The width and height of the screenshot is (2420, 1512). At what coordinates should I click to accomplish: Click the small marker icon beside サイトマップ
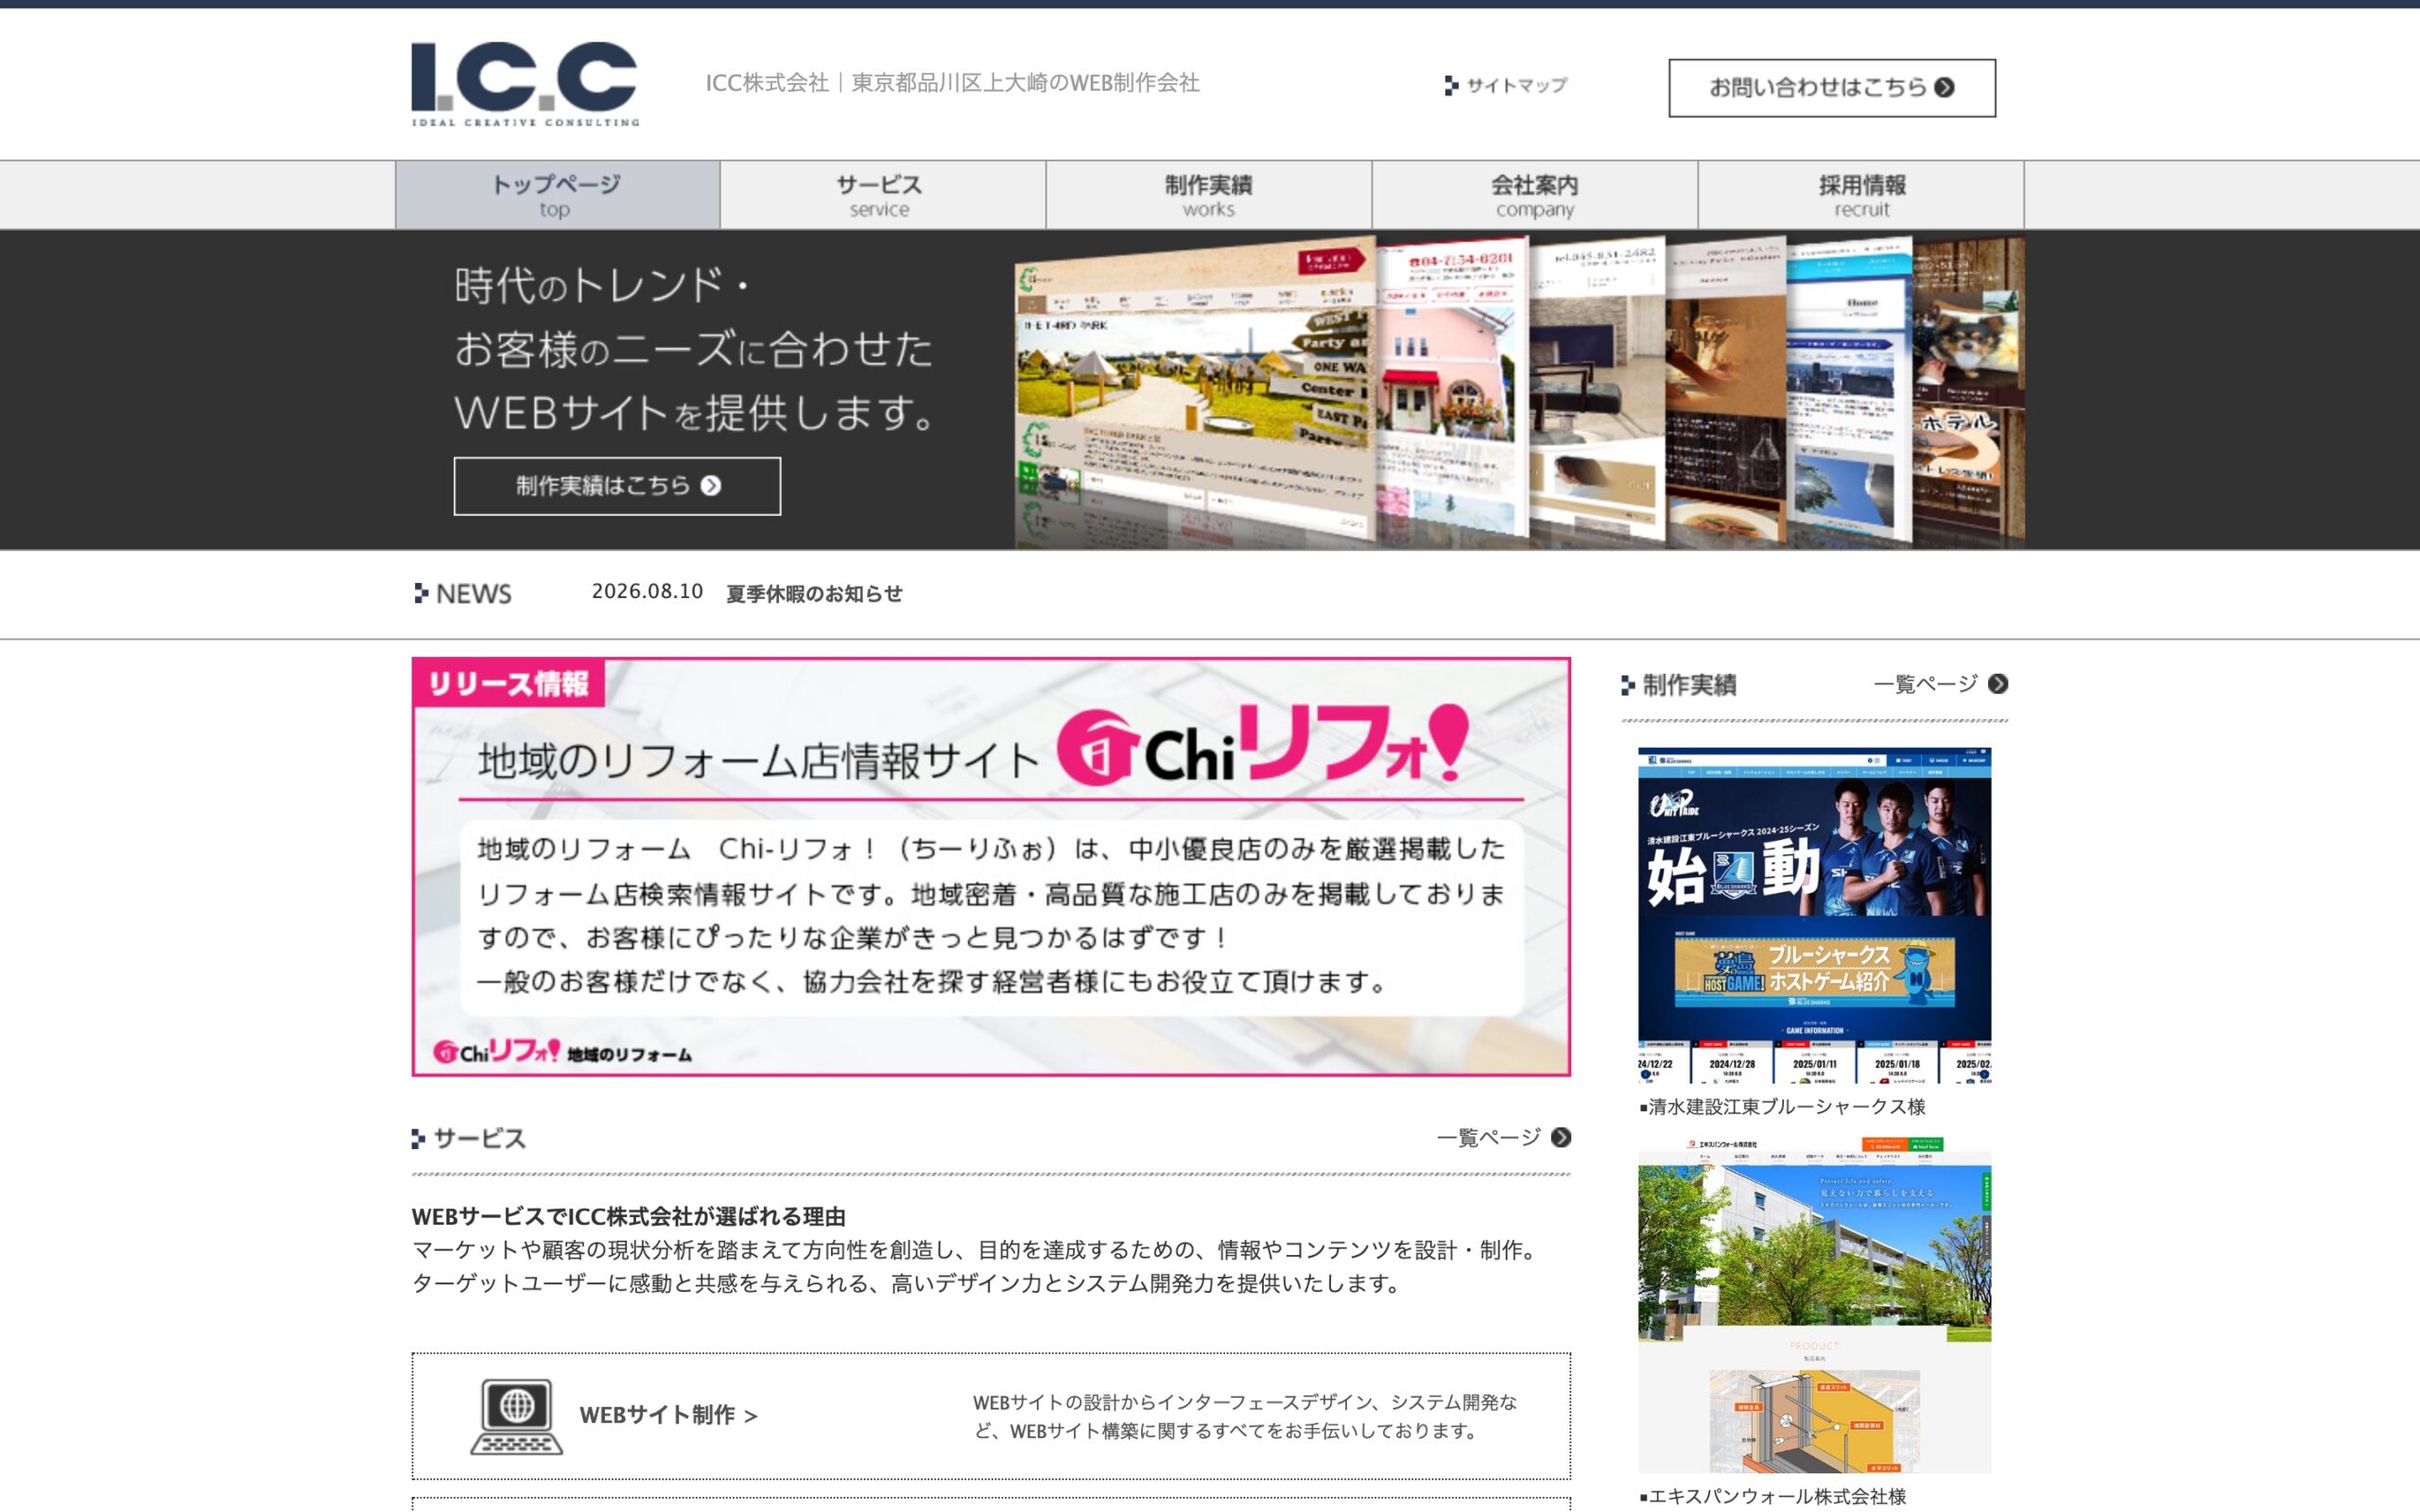point(1451,86)
